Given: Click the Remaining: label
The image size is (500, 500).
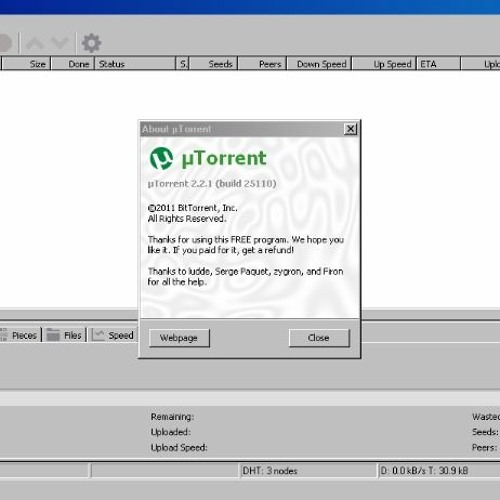Looking at the screenshot, I should (x=172, y=417).
